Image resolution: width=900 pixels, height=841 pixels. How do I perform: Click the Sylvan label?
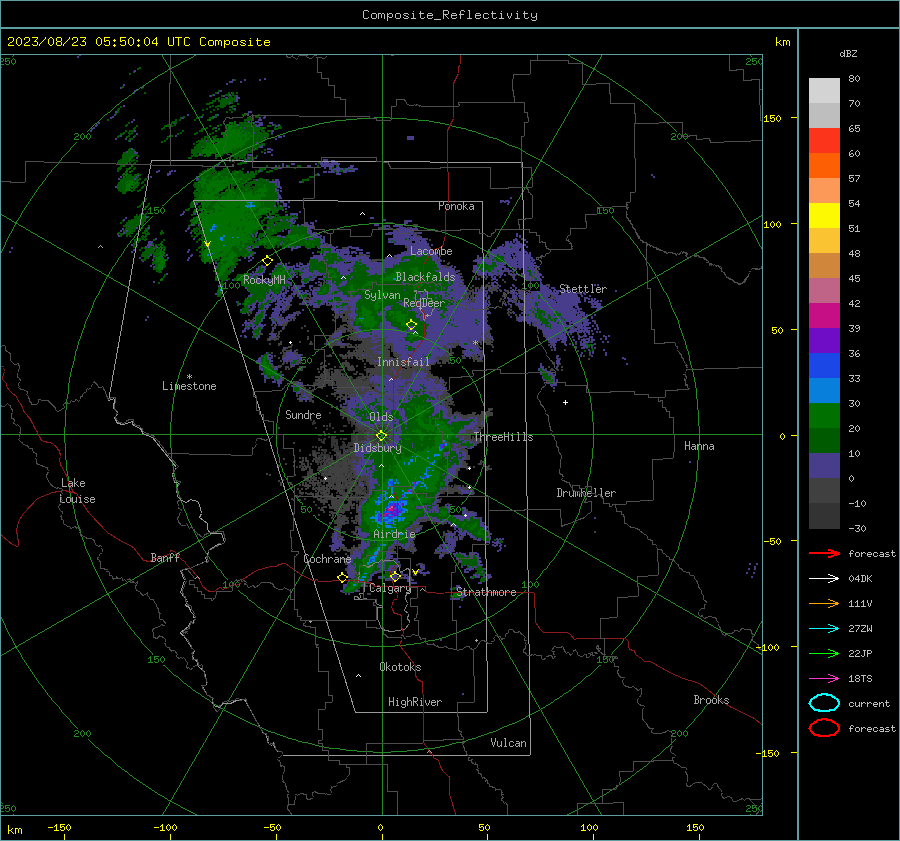(382, 295)
